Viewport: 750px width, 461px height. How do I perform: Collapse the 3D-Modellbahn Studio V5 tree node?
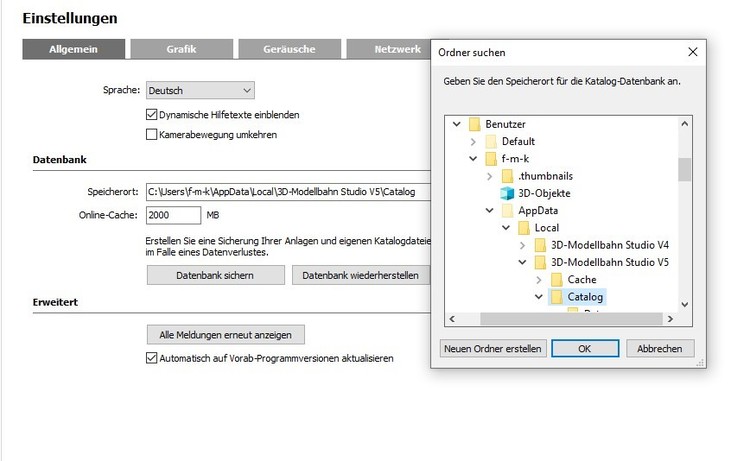(x=523, y=263)
